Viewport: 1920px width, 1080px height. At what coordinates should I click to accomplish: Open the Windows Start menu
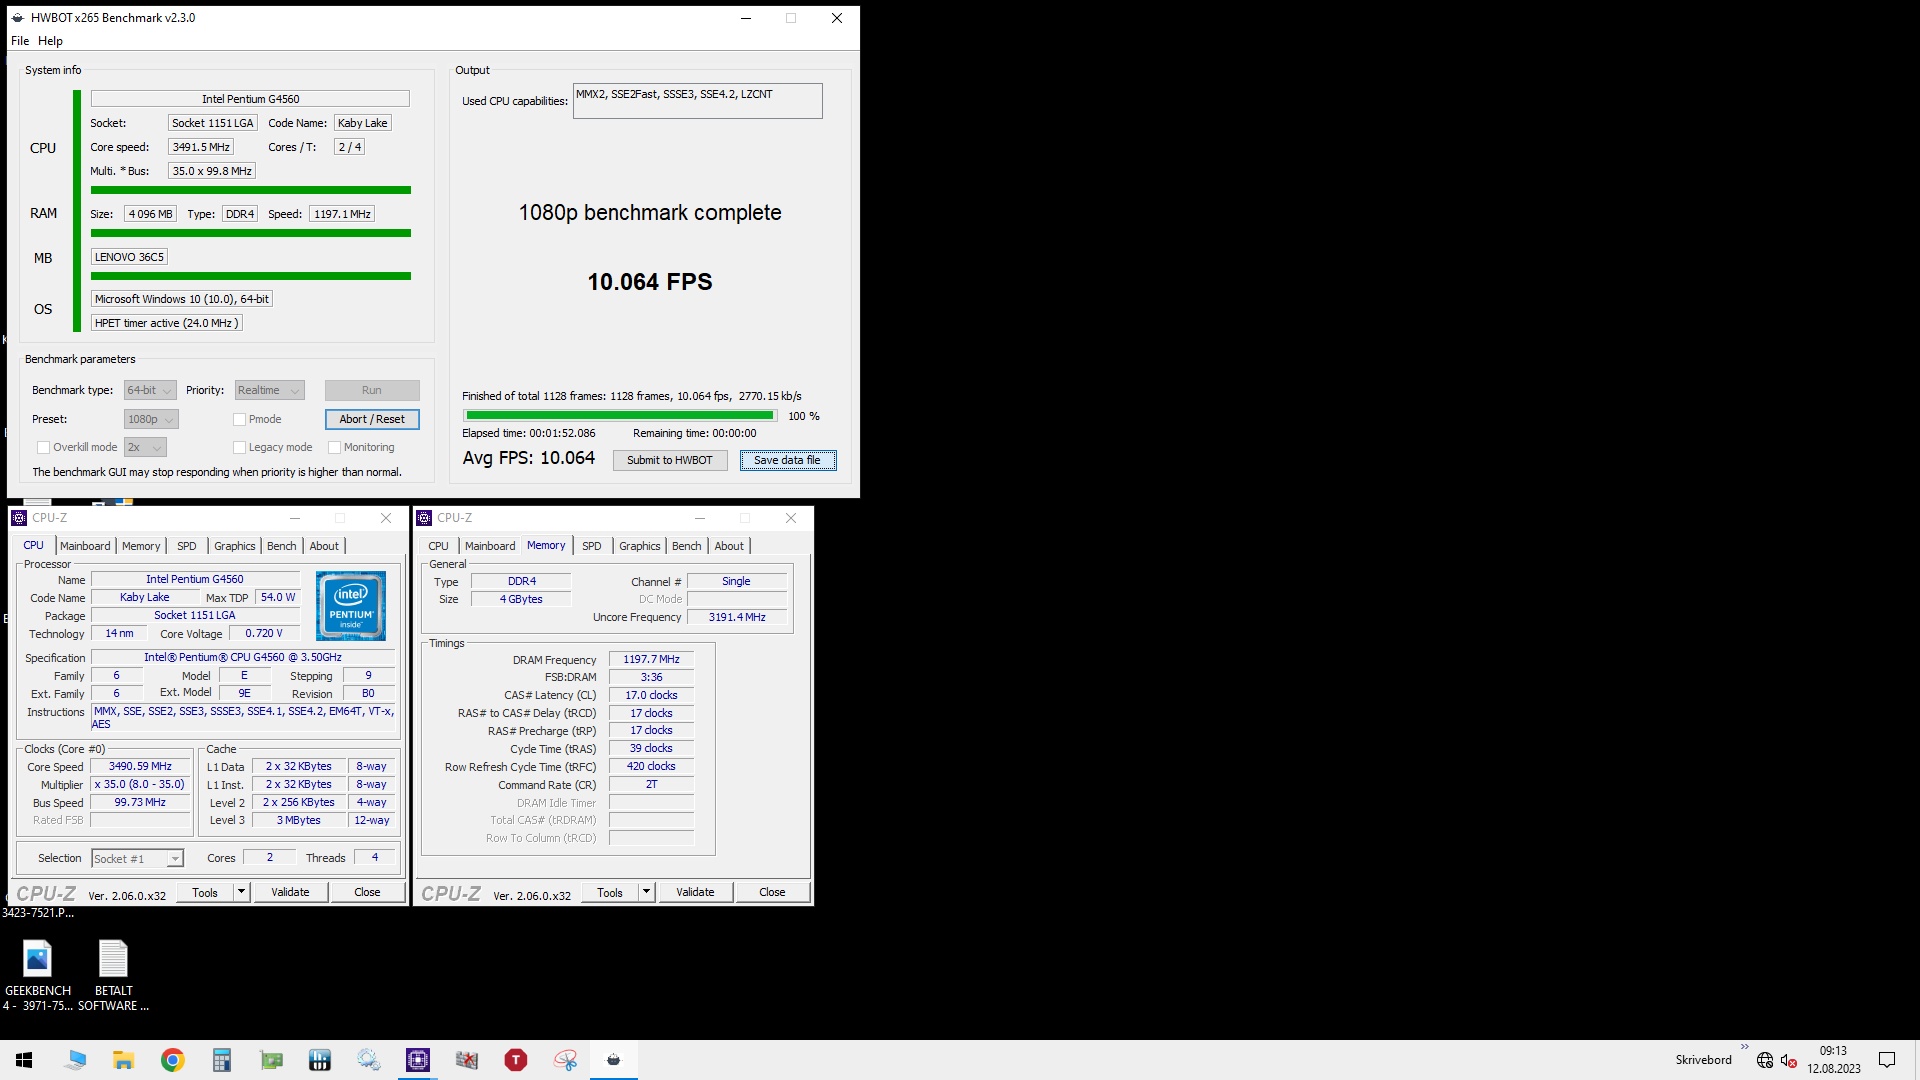click(24, 1060)
